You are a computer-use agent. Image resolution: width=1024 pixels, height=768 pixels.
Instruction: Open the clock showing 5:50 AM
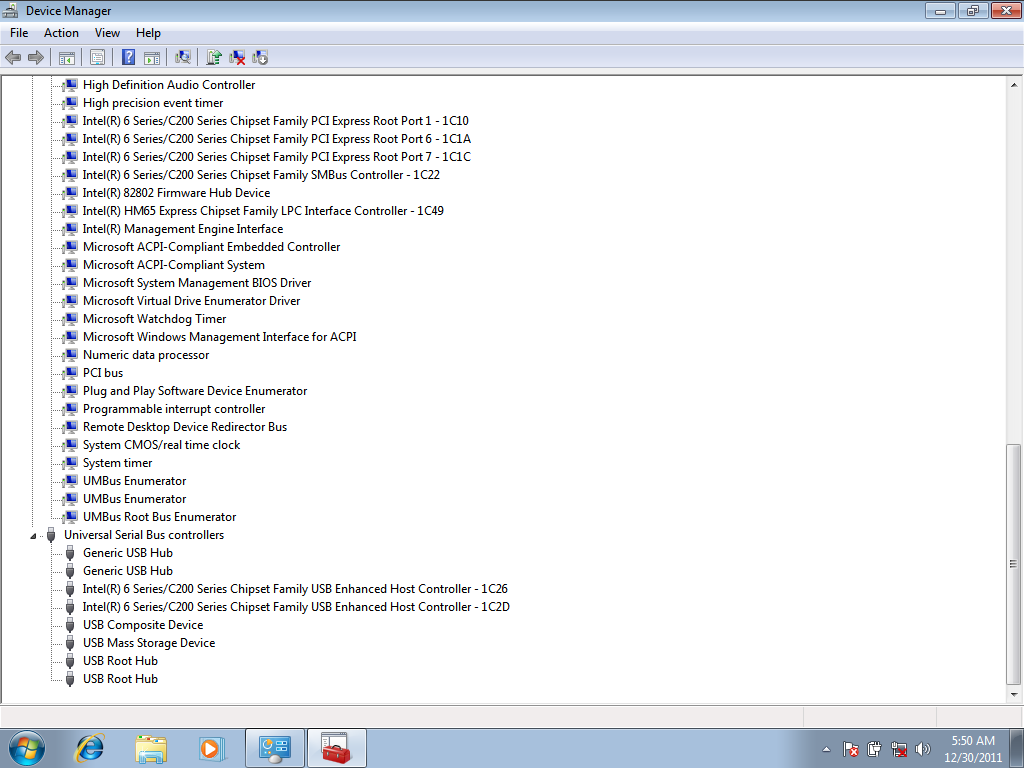[x=972, y=749]
